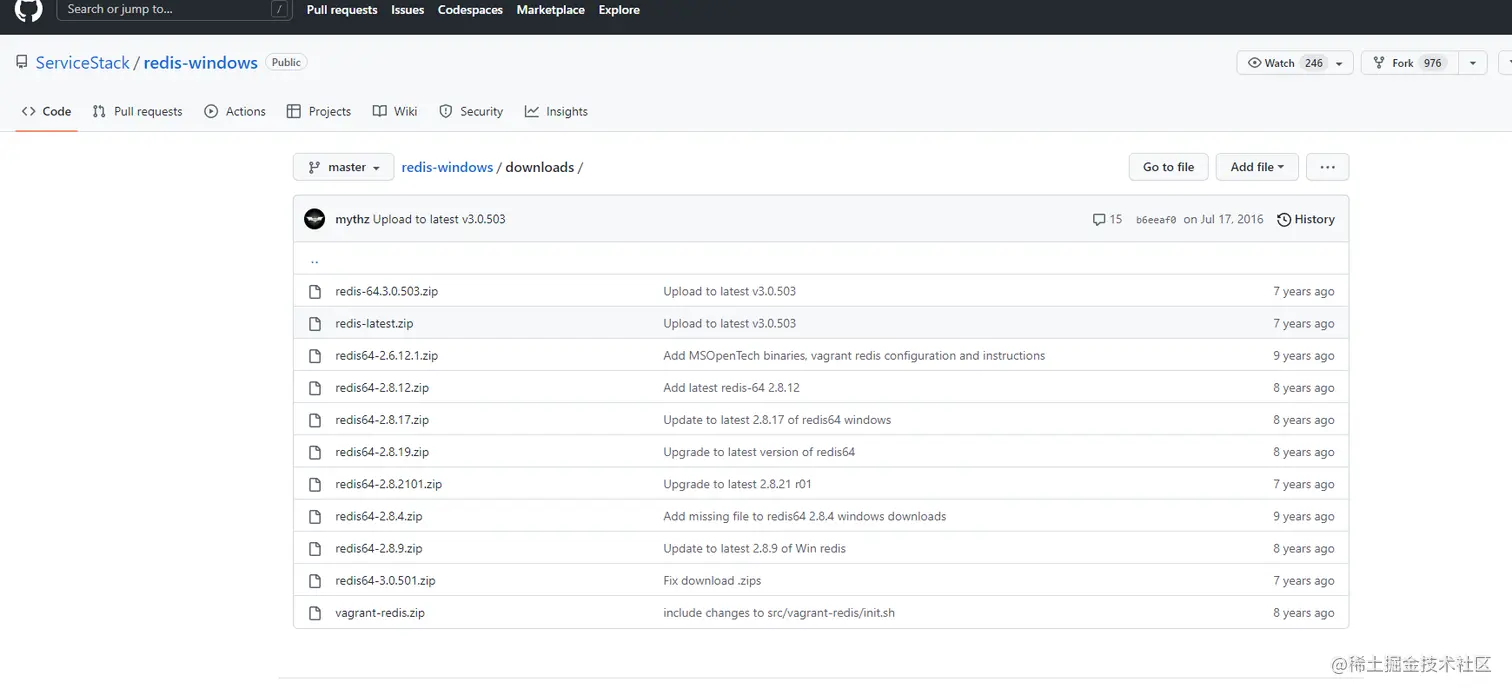Image resolution: width=1512 pixels, height=695 pixels.
Task: Click the 15 comments icon
Action: click(x=1107, y=219)
